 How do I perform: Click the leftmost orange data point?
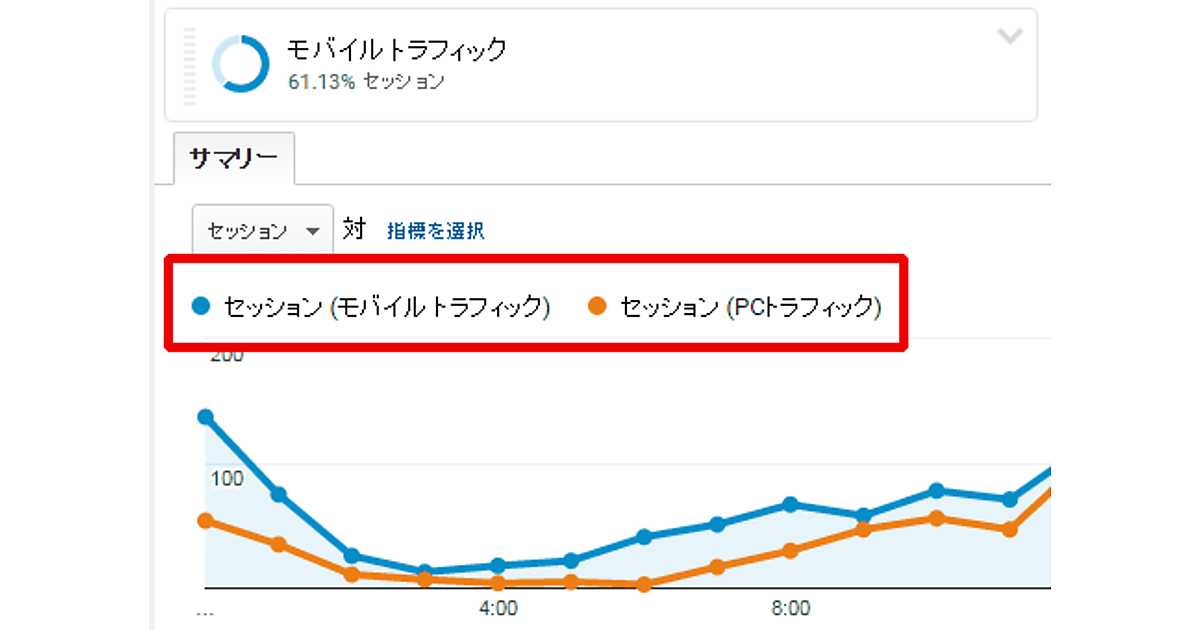[206, 521]
